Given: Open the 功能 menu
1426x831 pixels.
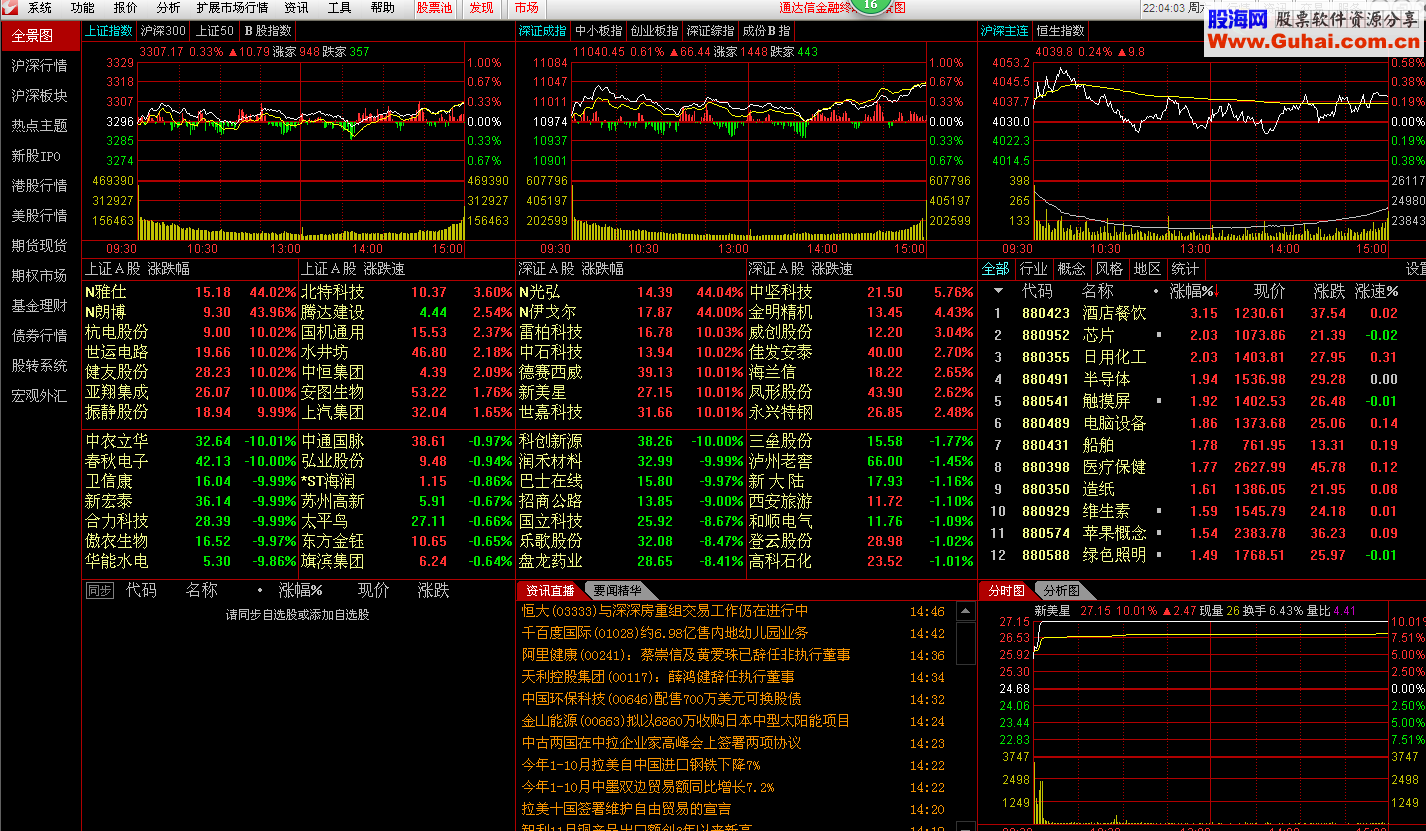Looking at the screenshot, I should coord(83,8).
